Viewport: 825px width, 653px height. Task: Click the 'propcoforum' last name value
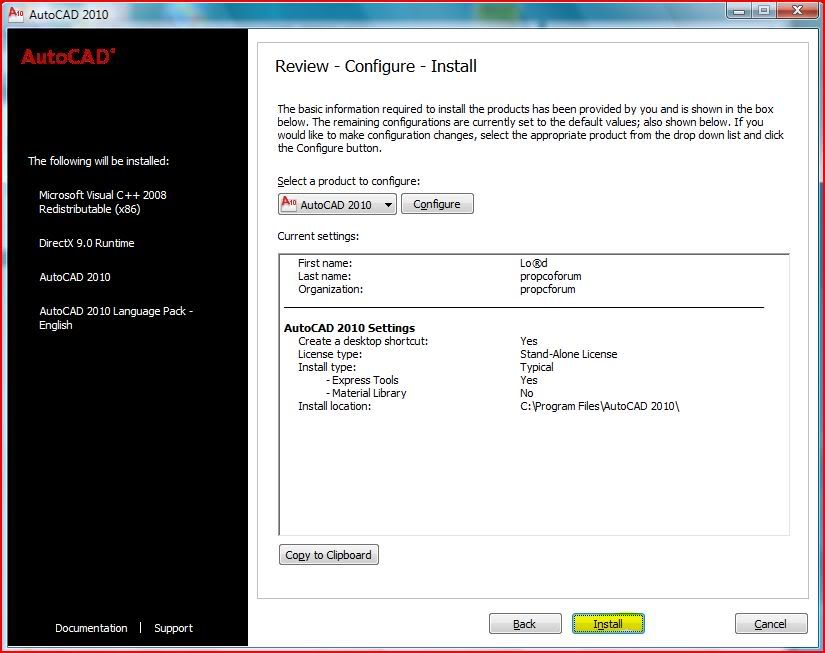[x=550, y=276]
